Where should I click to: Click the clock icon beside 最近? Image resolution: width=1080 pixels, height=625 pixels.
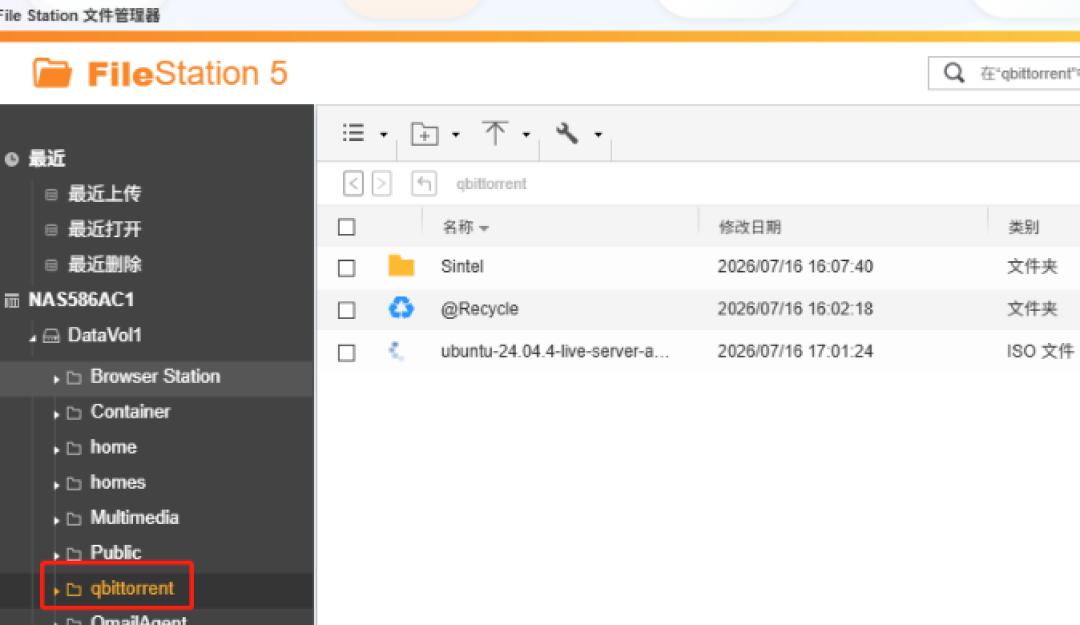12,159
